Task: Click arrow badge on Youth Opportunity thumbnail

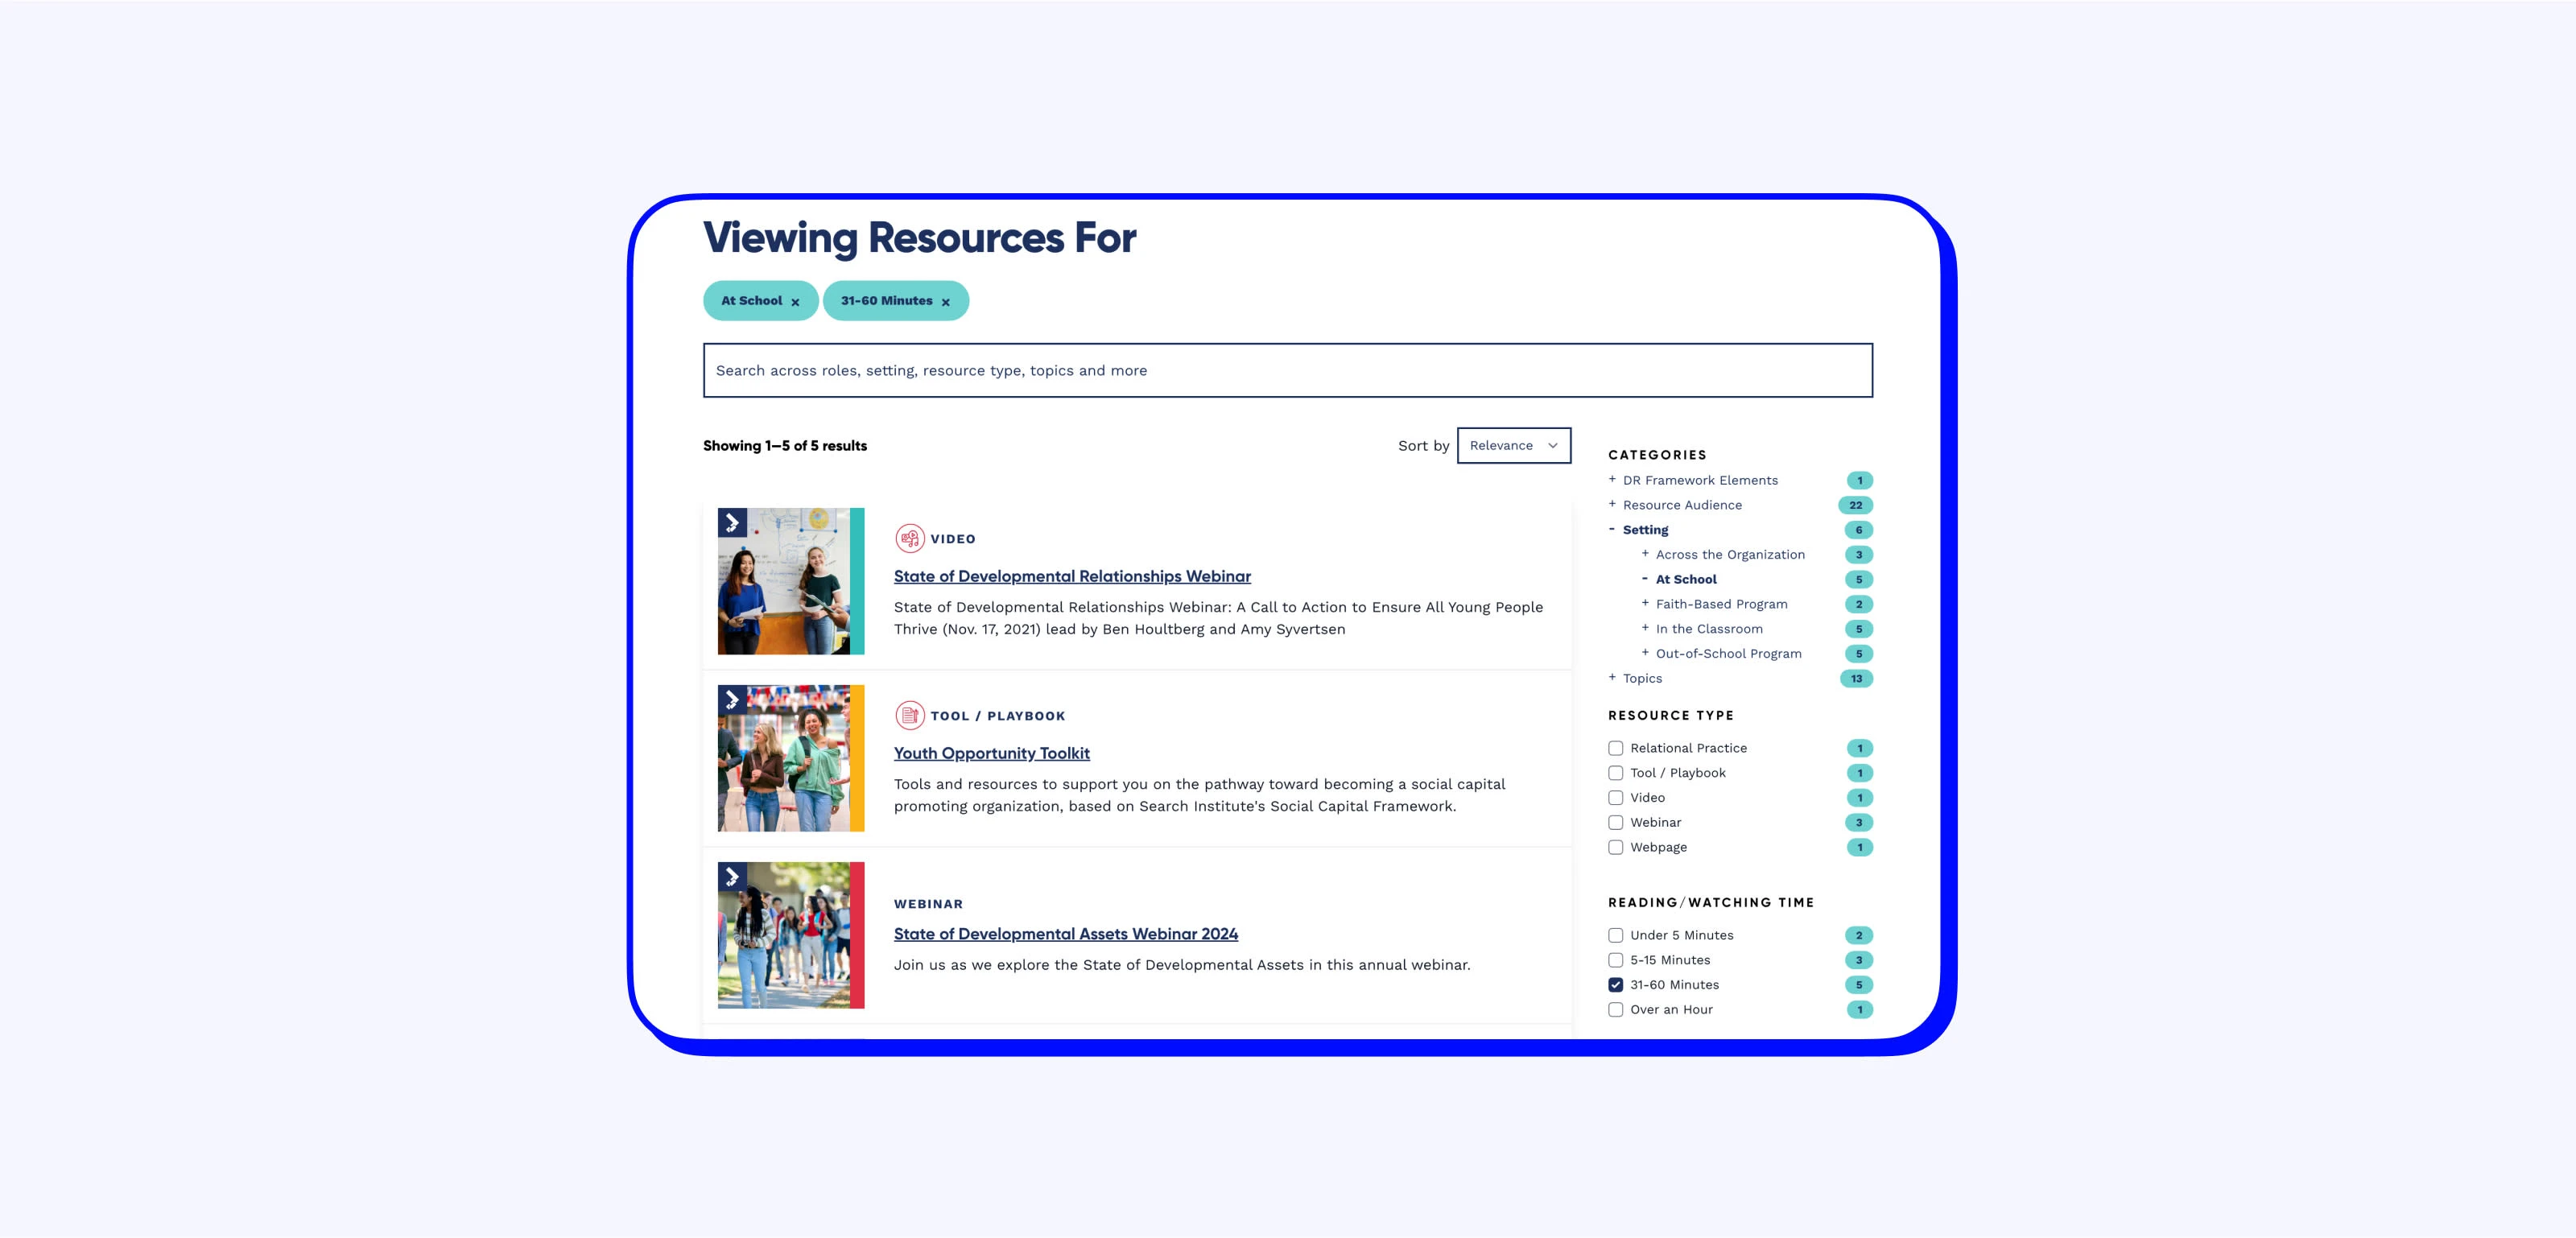Action: click(x=732, y=700)
